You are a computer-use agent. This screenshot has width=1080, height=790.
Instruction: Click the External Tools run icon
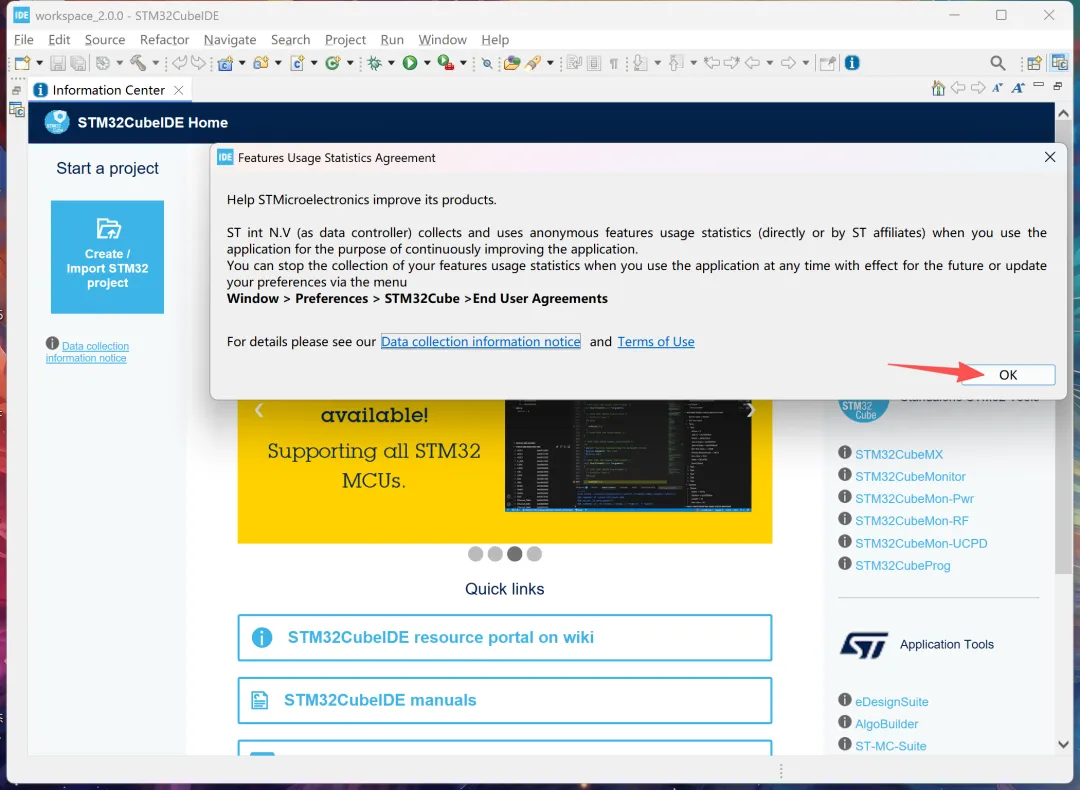(446, 63)
